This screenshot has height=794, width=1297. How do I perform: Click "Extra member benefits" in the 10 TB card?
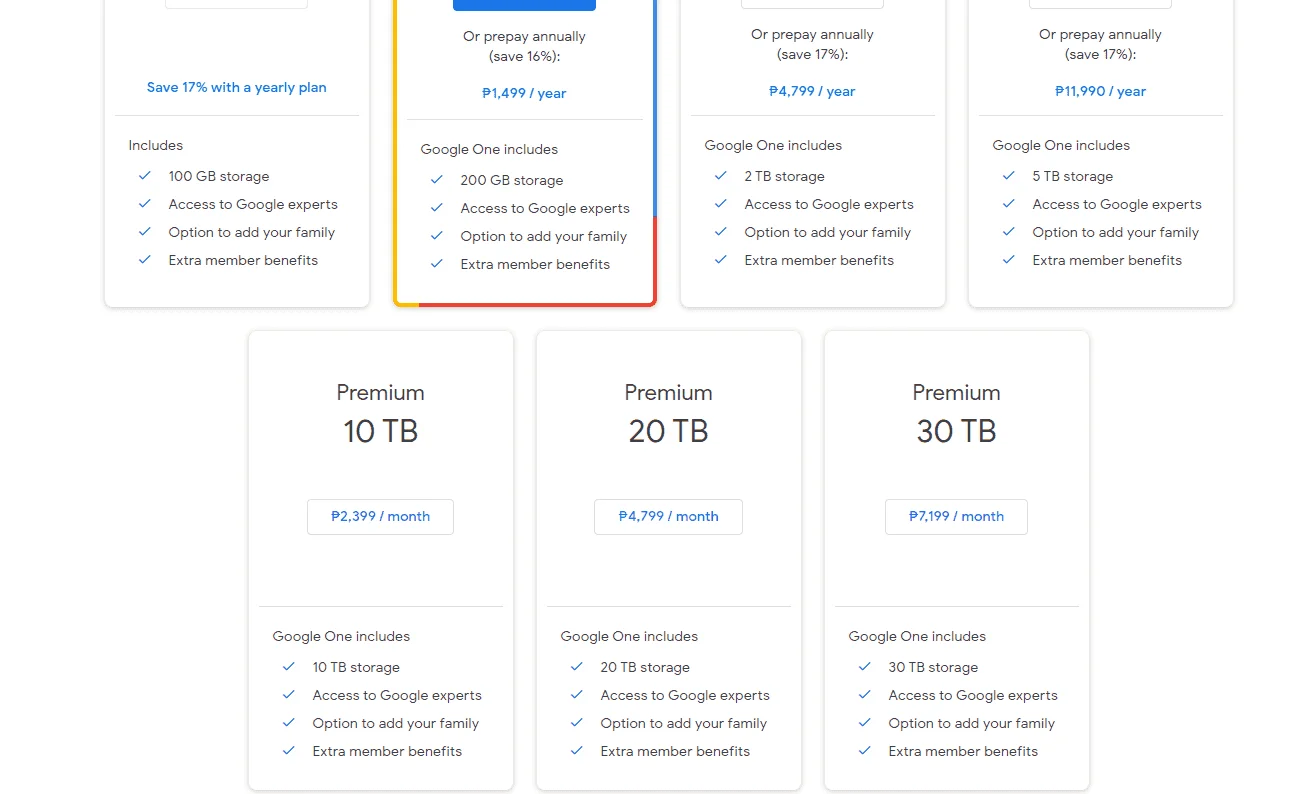387,751
